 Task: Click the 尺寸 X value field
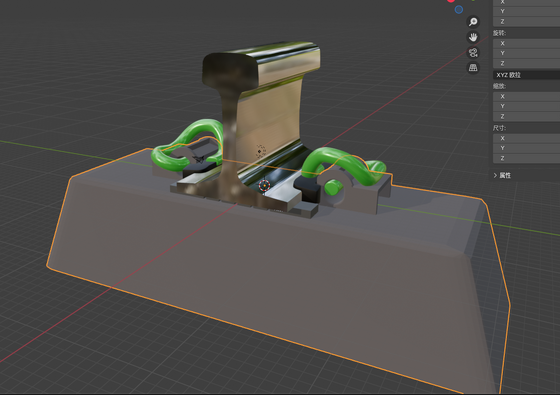(526, 138)
